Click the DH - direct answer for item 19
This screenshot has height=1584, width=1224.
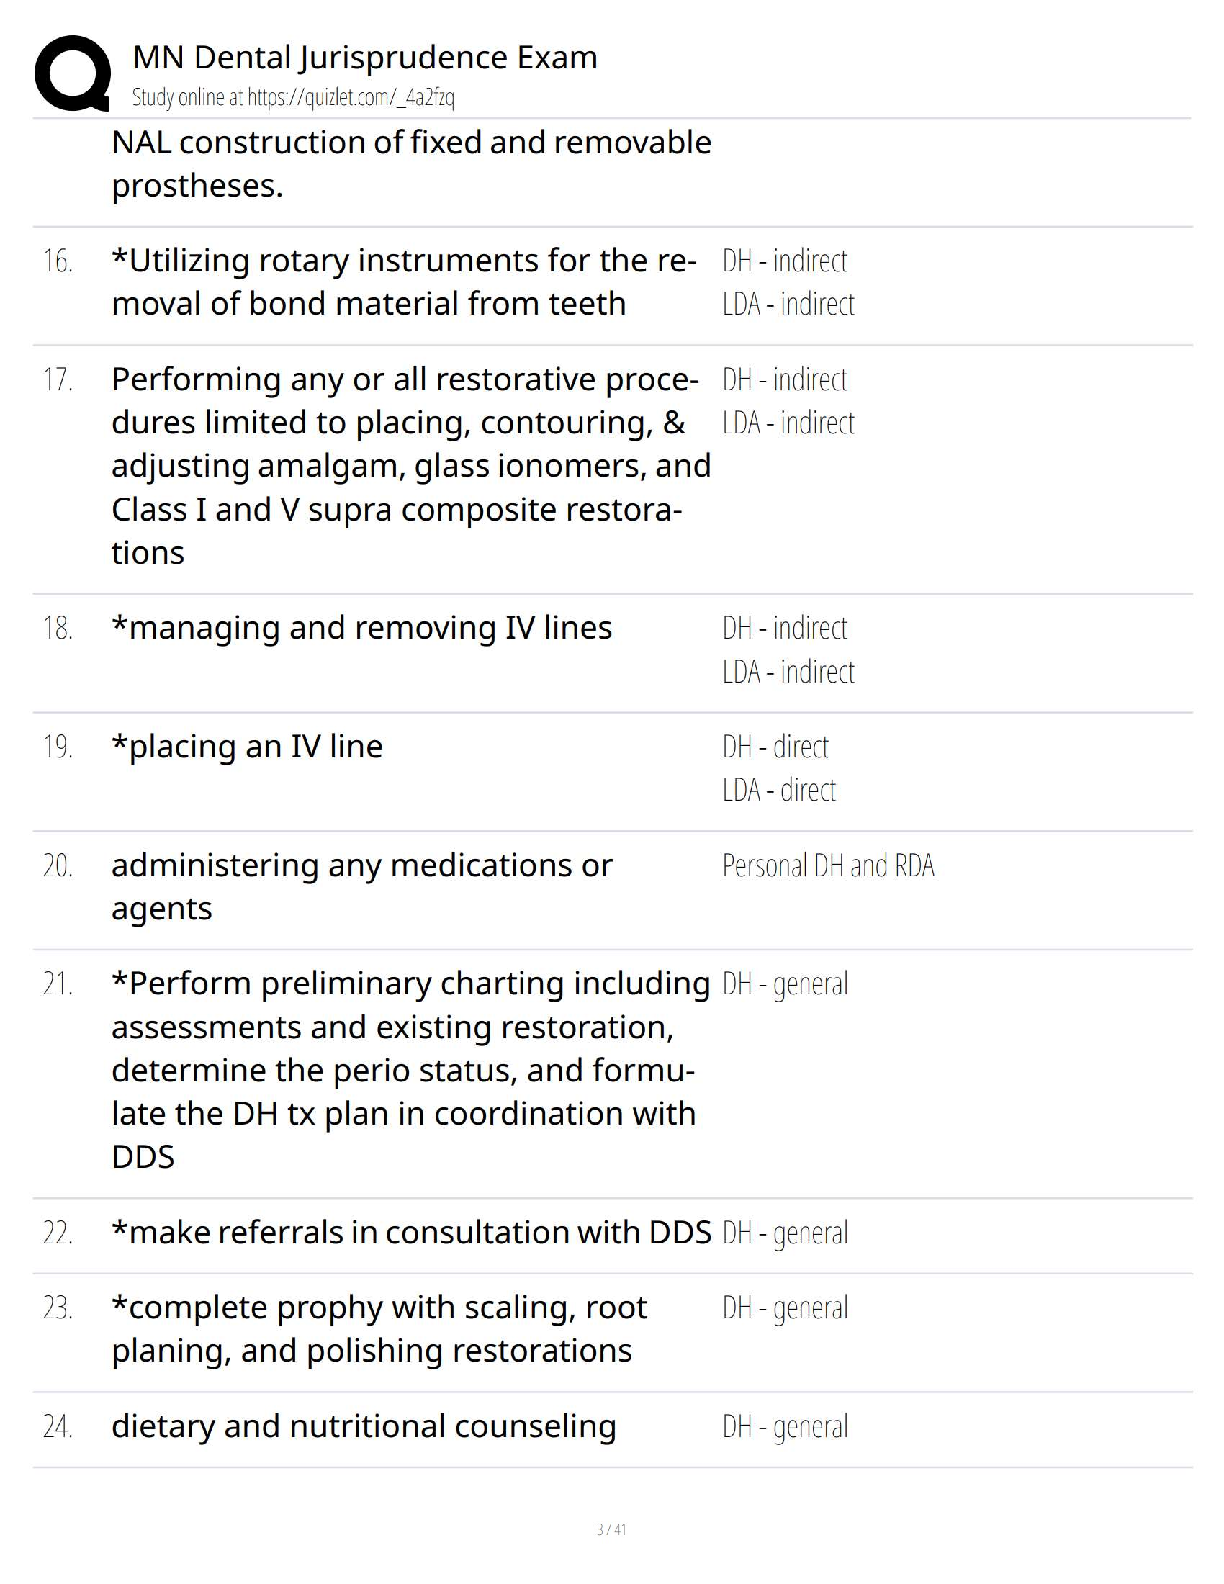pos(775,747)
